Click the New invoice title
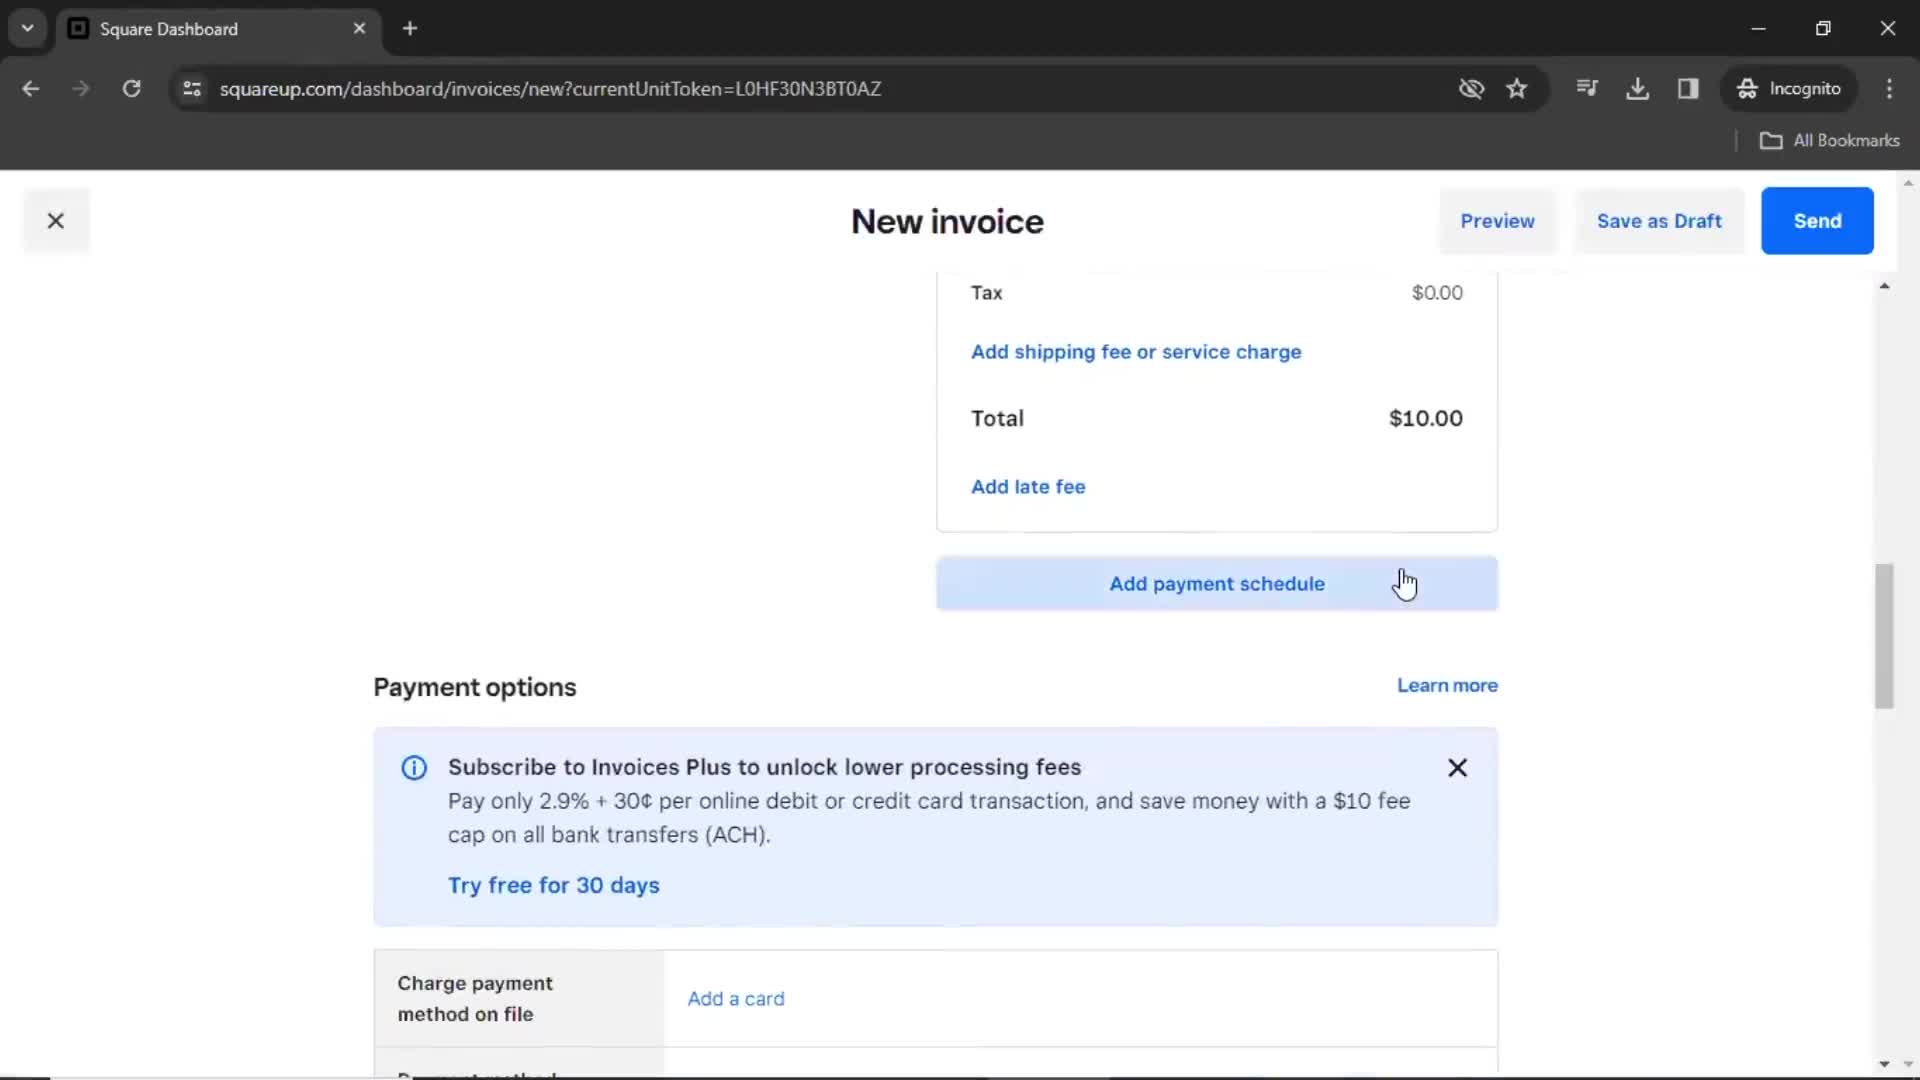 pos(947,222)
